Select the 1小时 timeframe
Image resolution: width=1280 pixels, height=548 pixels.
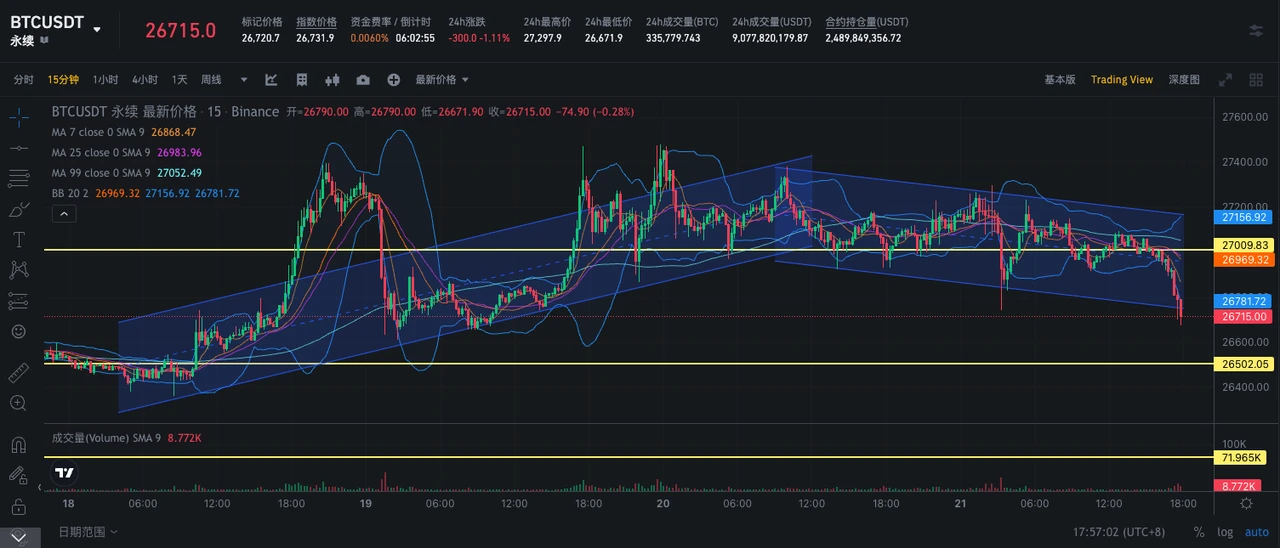coord(105,80)
